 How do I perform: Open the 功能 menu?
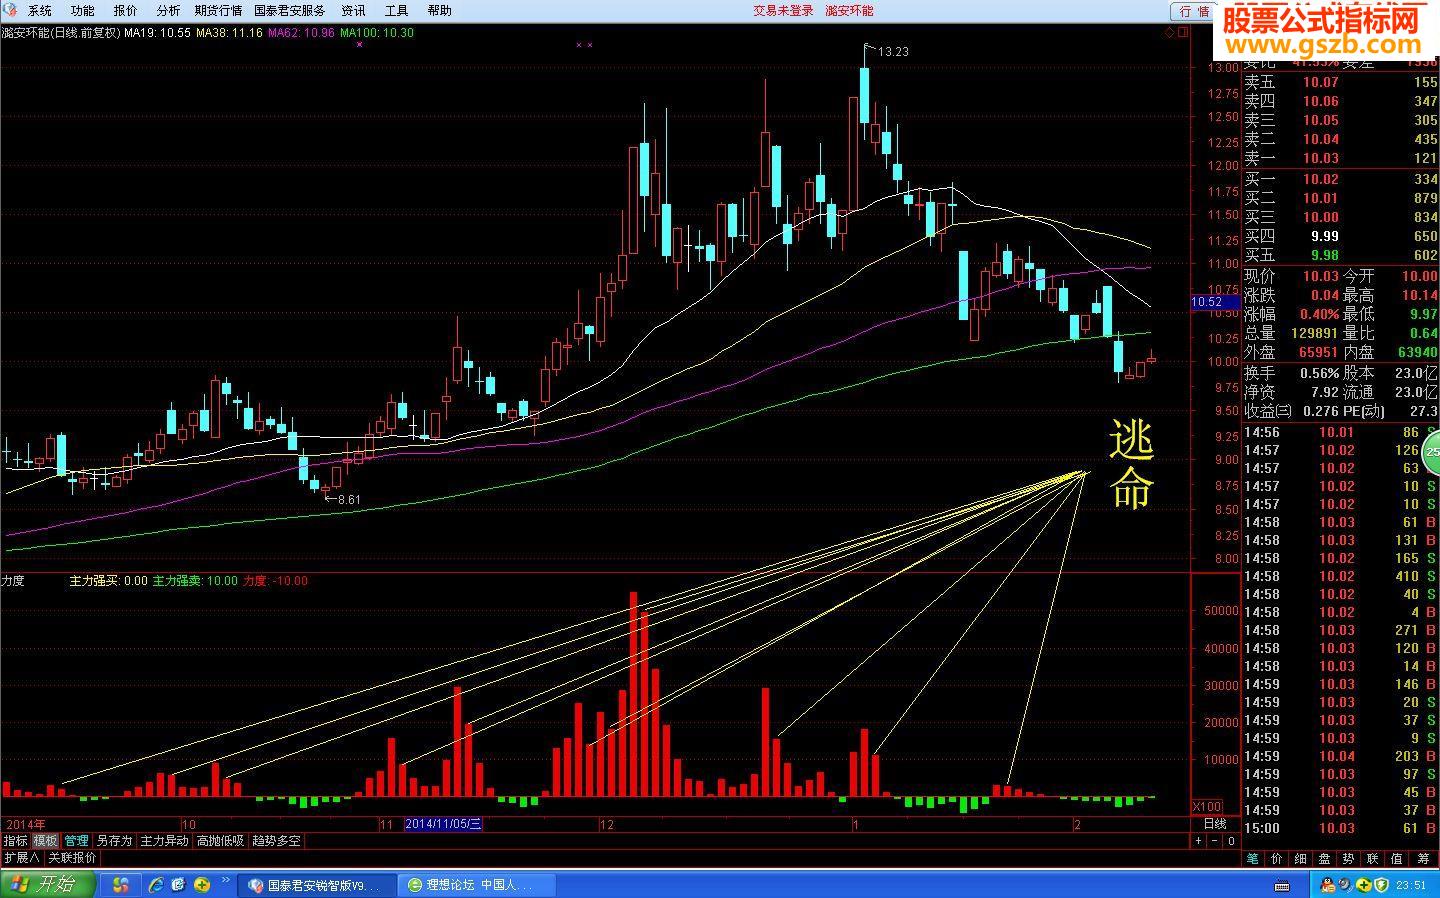[83, 10]
